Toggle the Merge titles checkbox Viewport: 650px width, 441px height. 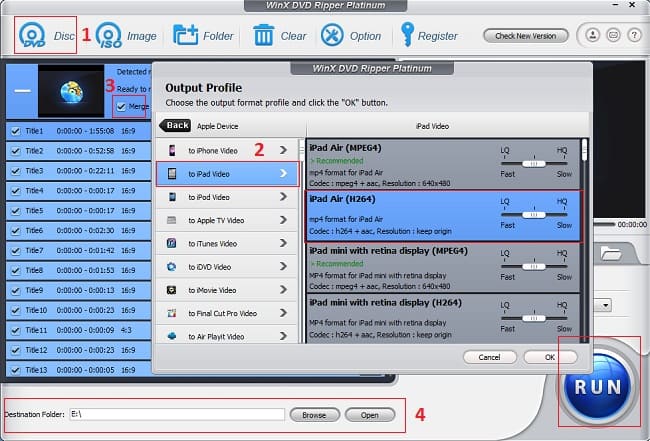[121, 107]
